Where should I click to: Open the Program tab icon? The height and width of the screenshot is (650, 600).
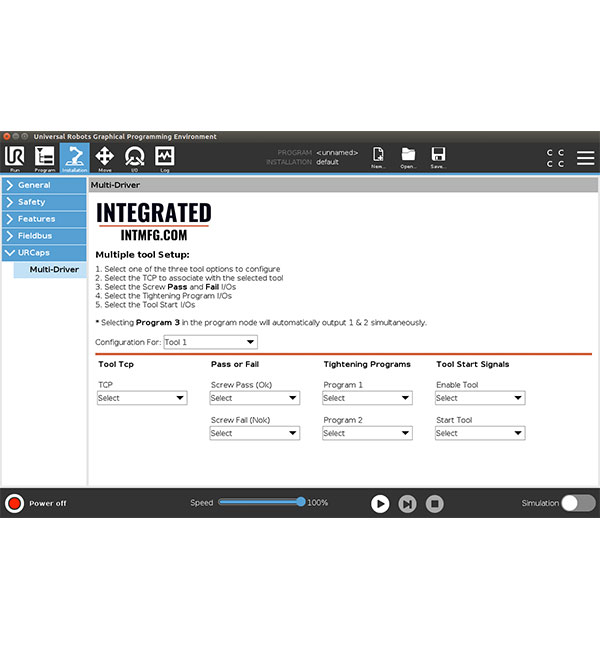(44, 158)
